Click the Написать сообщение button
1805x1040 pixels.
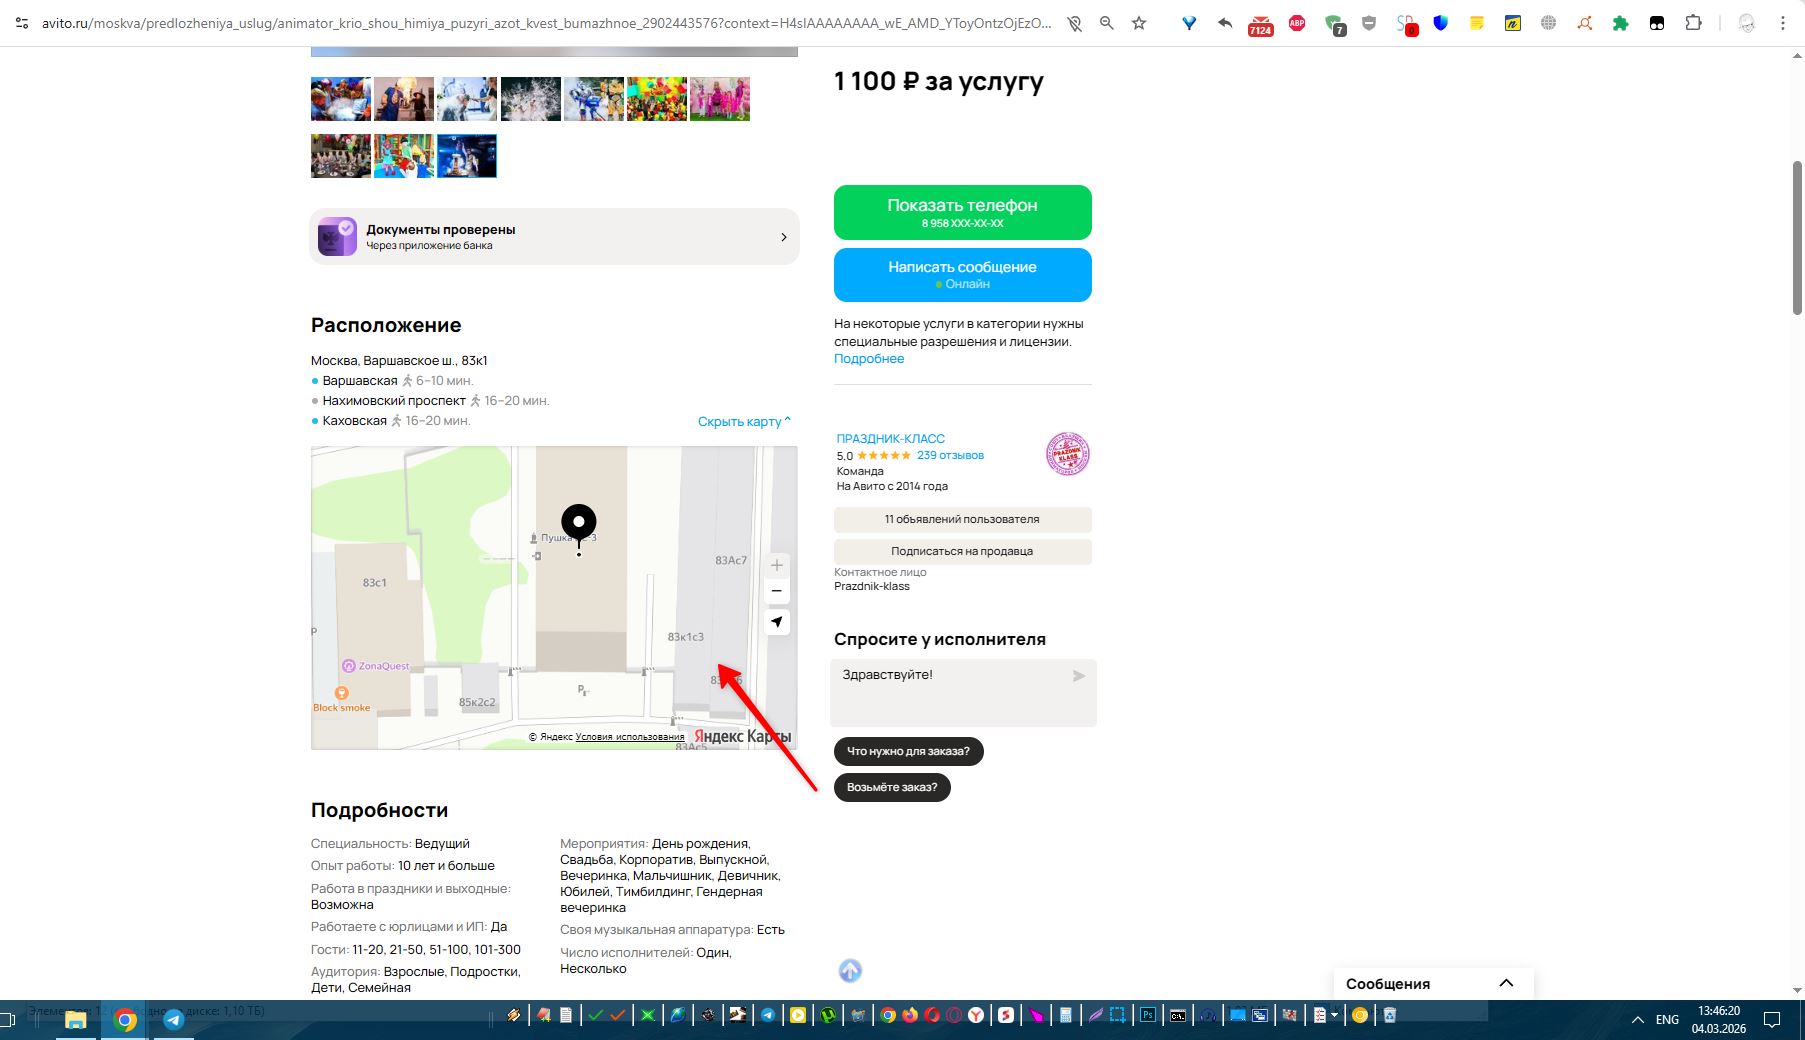click(962, 274)
